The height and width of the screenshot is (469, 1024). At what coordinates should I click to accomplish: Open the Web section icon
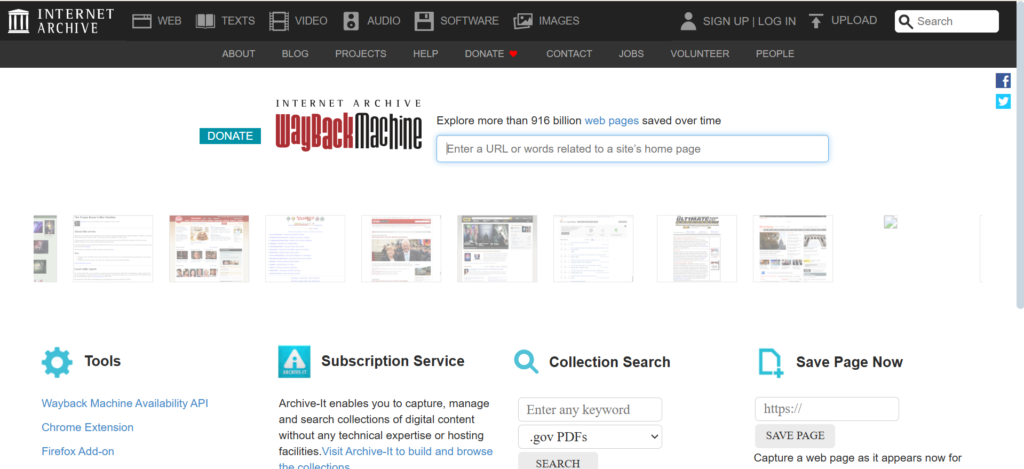[142, 21]
